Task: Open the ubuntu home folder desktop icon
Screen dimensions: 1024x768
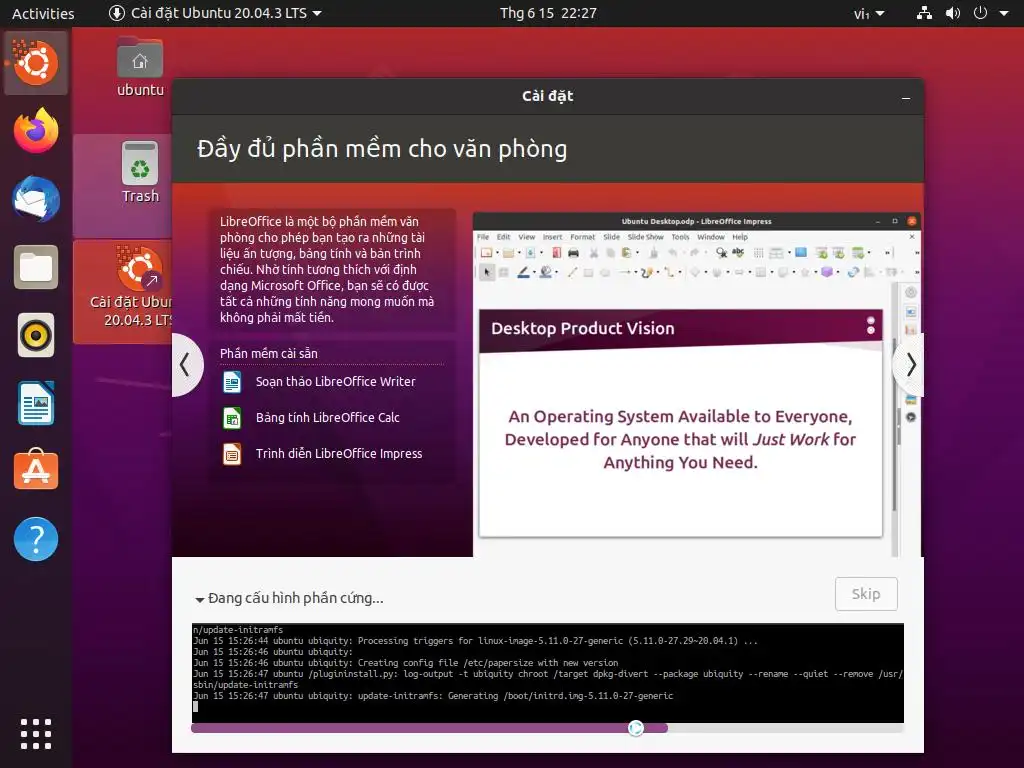Action: tap(140, 67)
